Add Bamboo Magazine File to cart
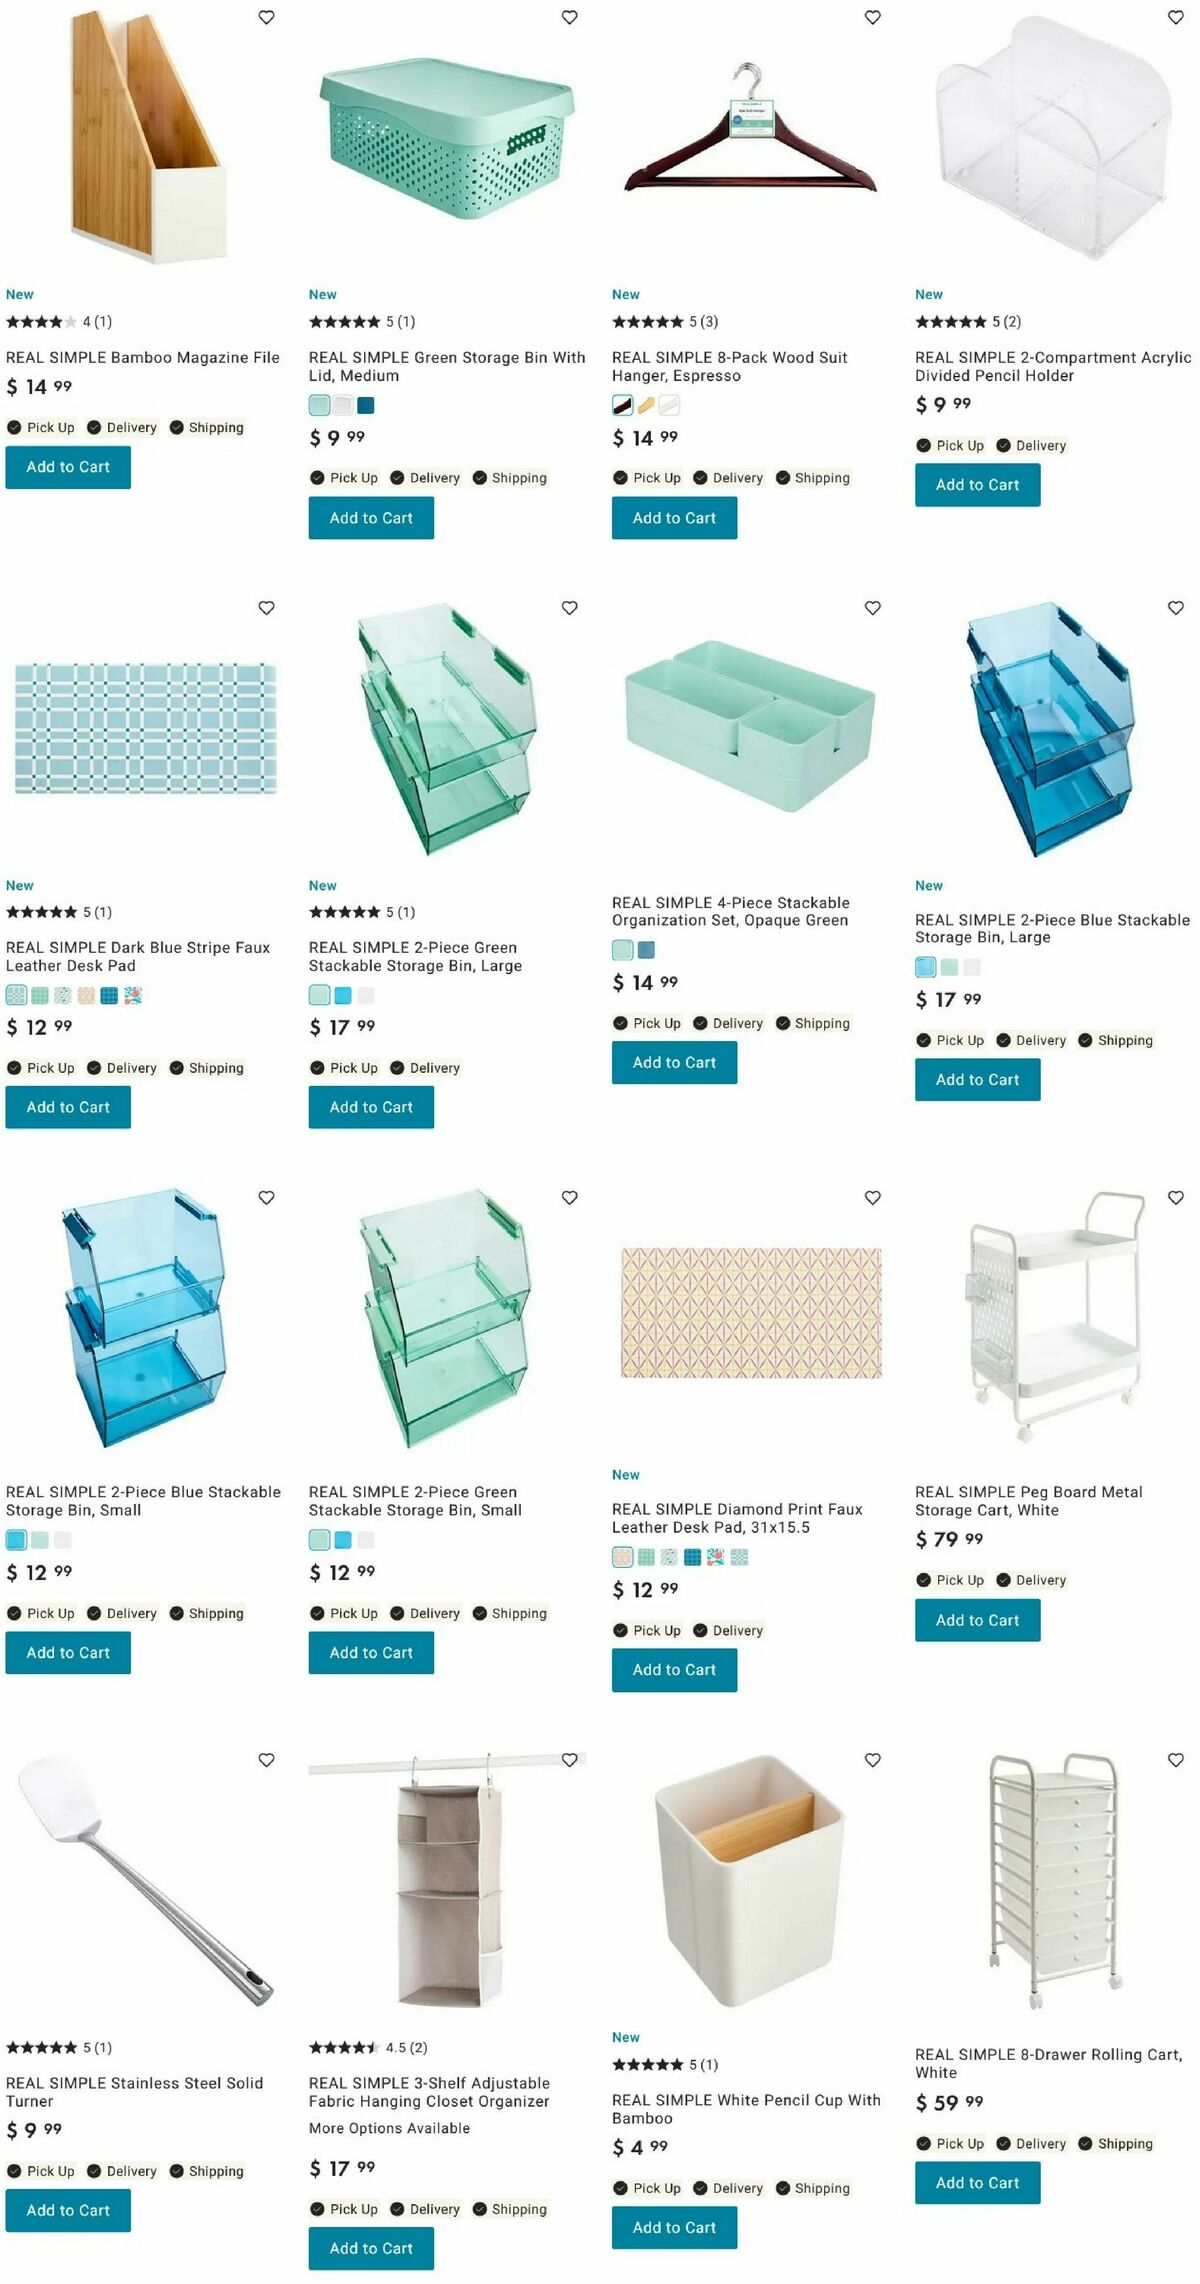 [x=68, y=467]
